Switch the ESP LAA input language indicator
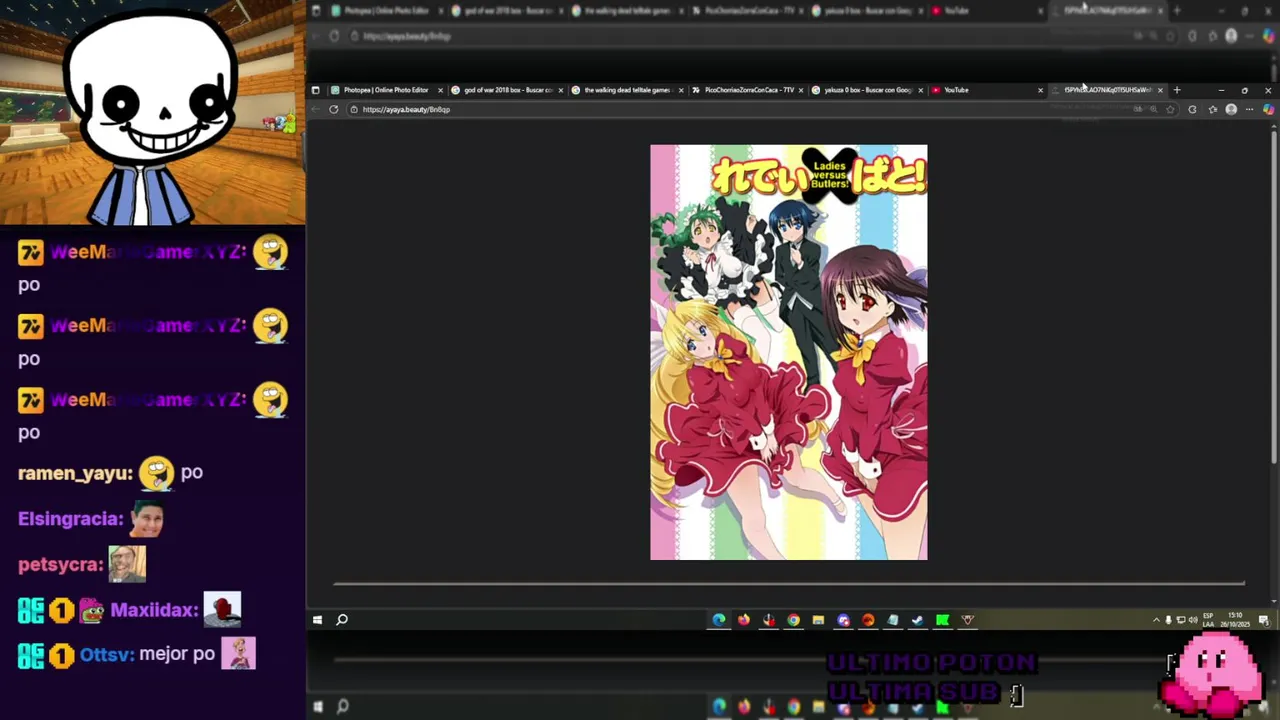 (1208, 620)
